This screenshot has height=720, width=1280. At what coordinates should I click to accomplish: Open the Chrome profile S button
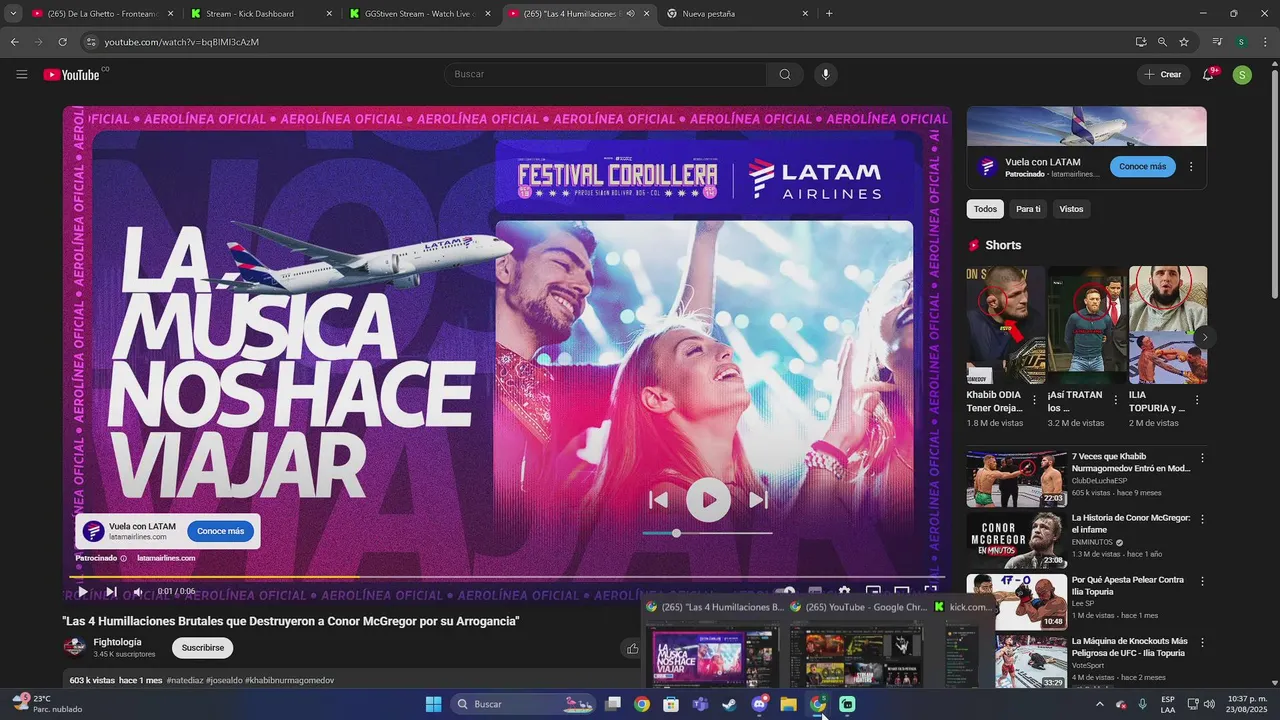click(x=1241, y=42)
